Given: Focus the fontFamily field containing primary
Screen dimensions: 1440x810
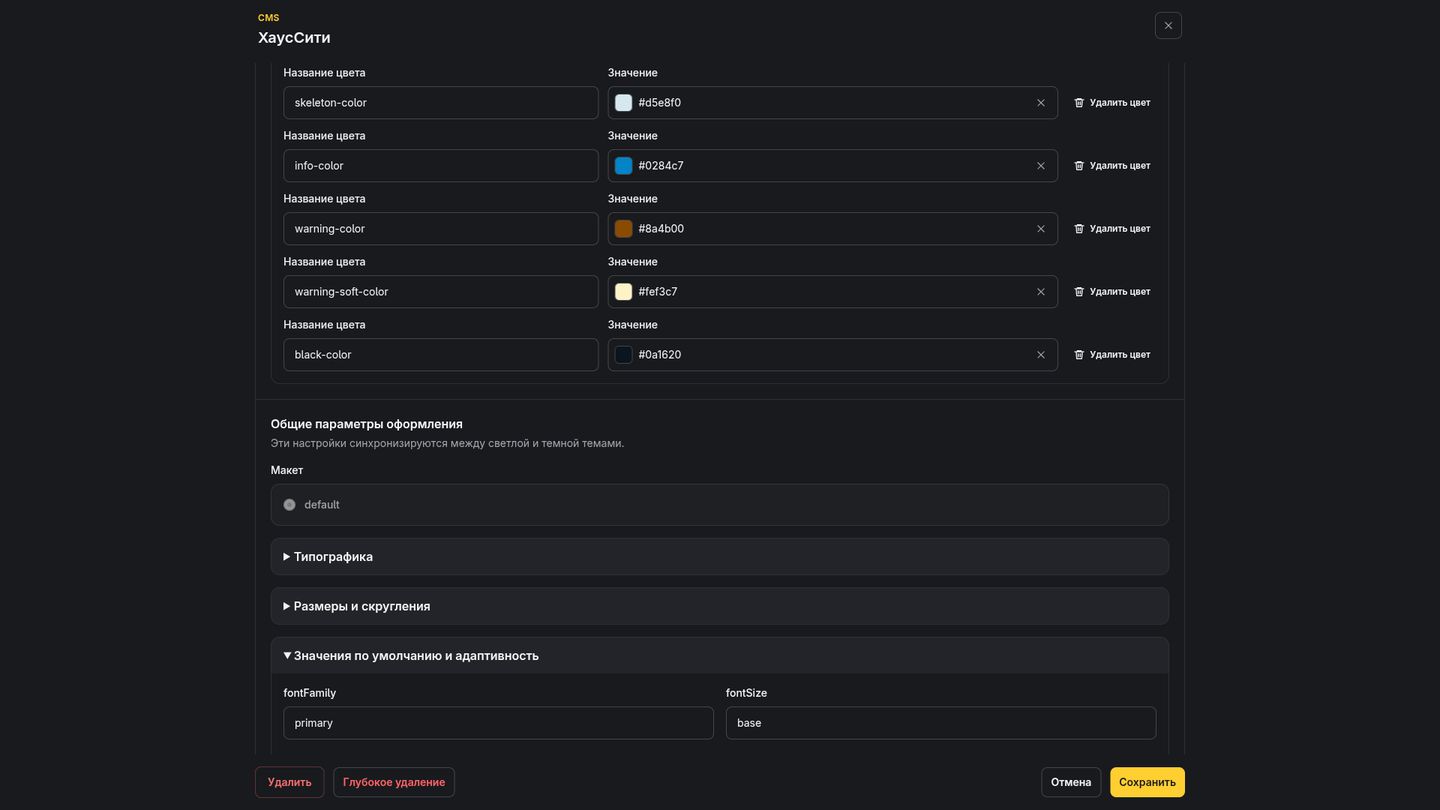Looking at the screenshot, I should 498,723.
